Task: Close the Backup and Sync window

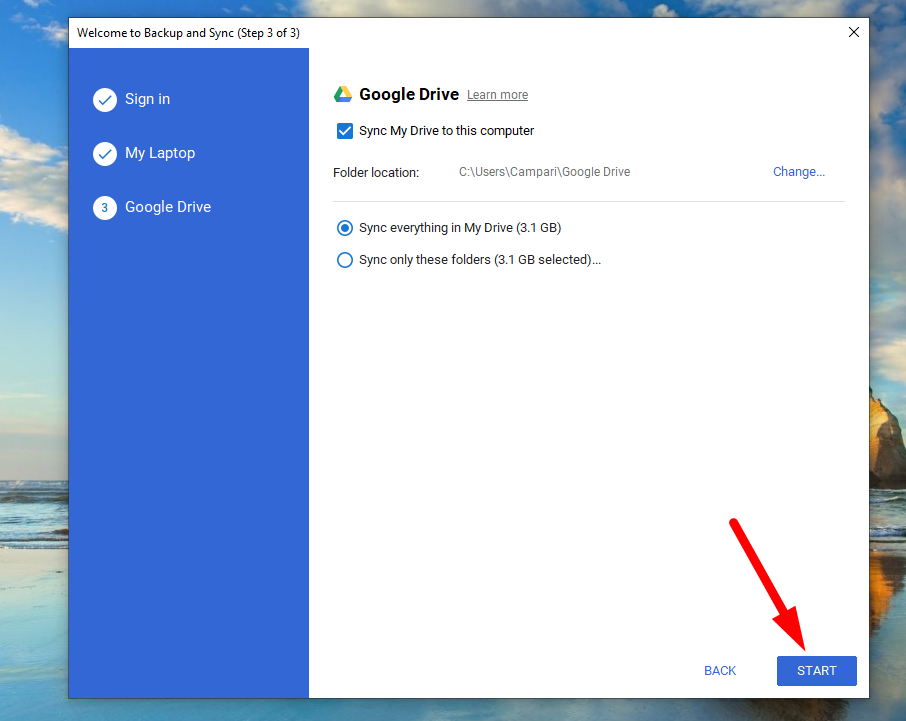Action: (853, 32)
